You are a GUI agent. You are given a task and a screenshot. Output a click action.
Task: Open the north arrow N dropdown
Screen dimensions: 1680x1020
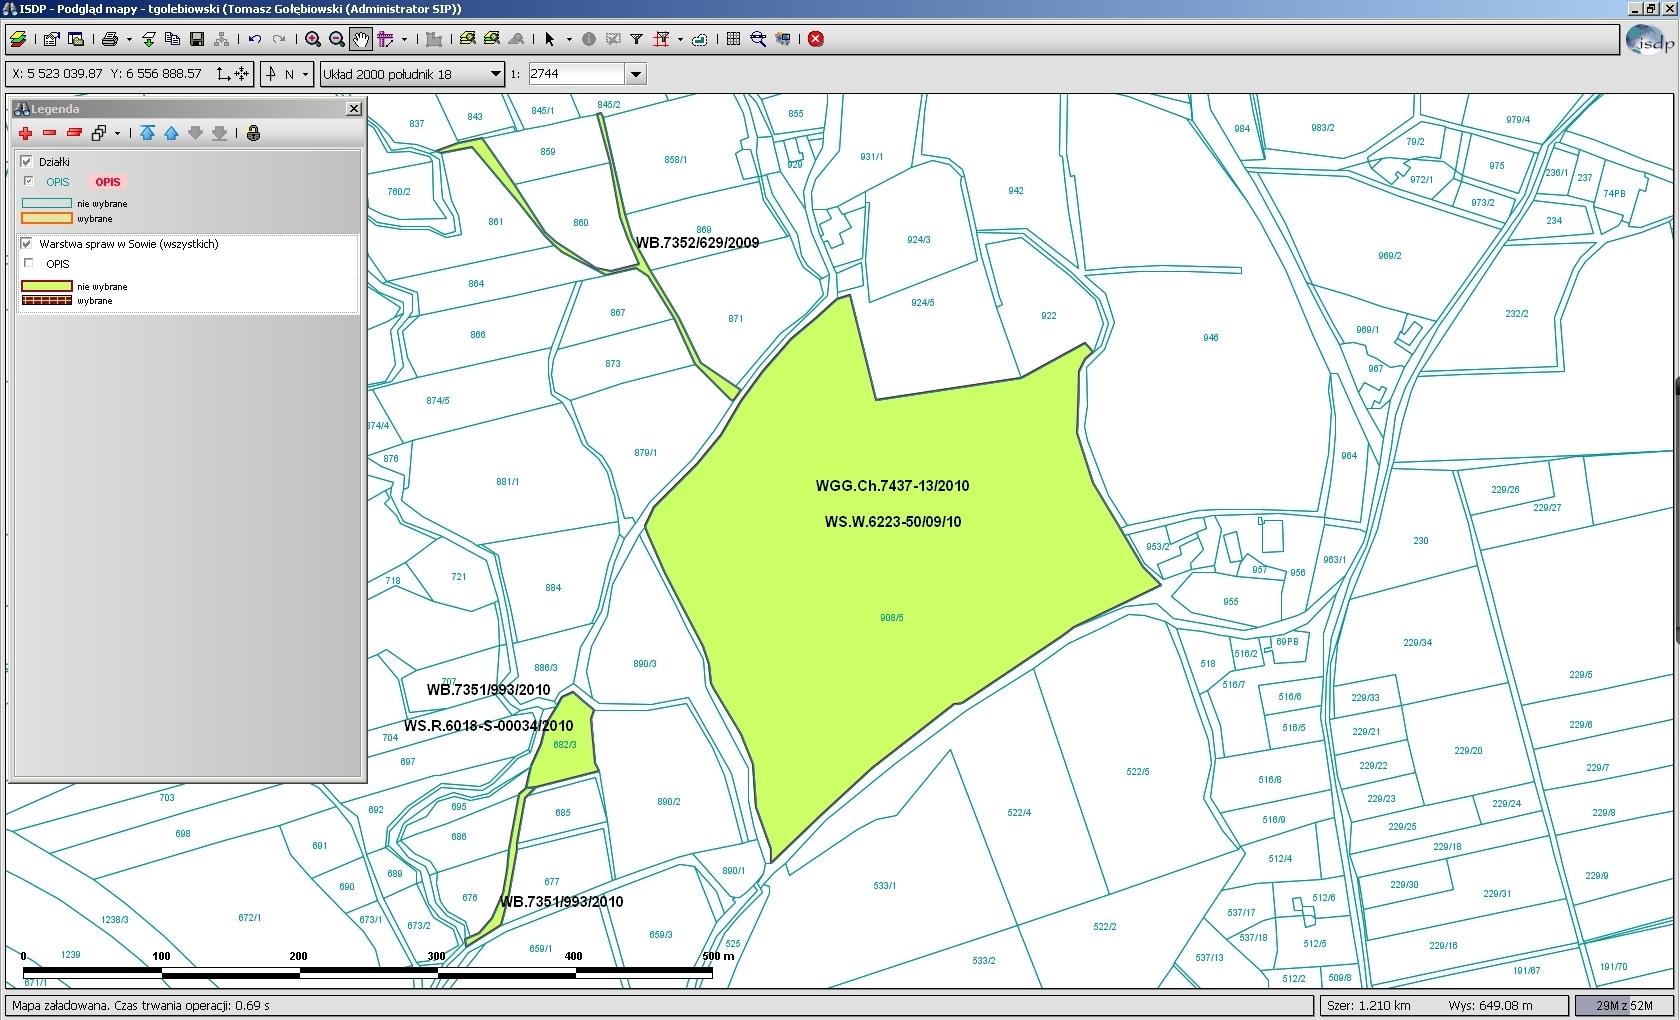(x=305, y=74)
